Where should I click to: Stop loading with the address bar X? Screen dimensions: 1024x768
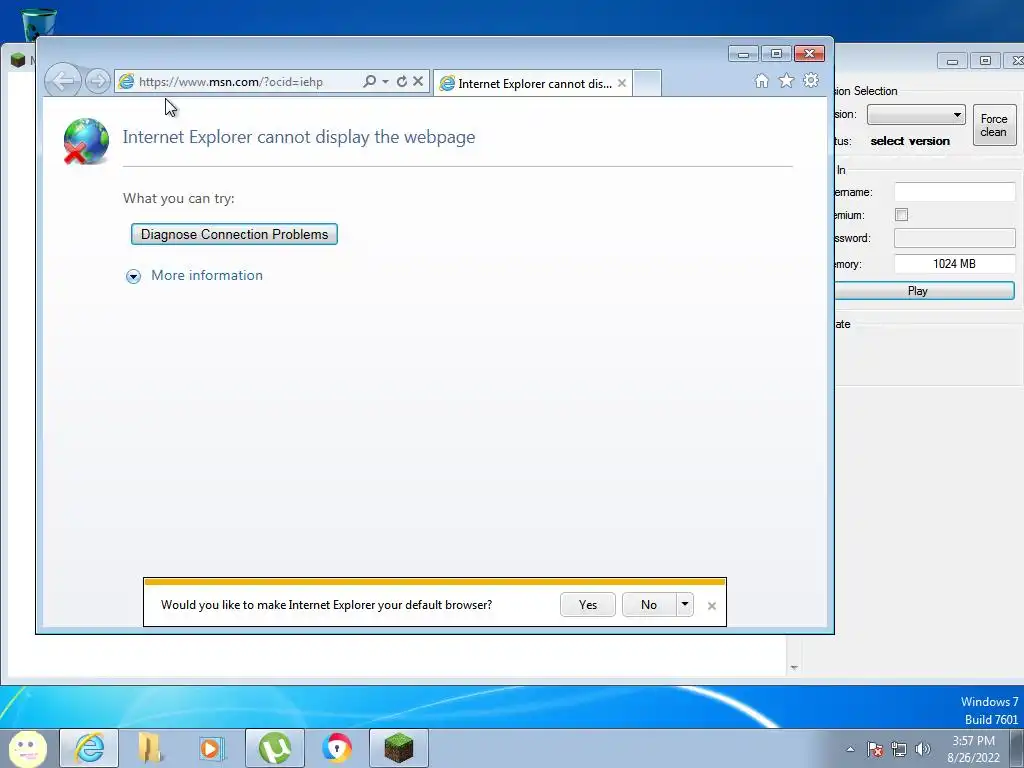coord(418,82)
